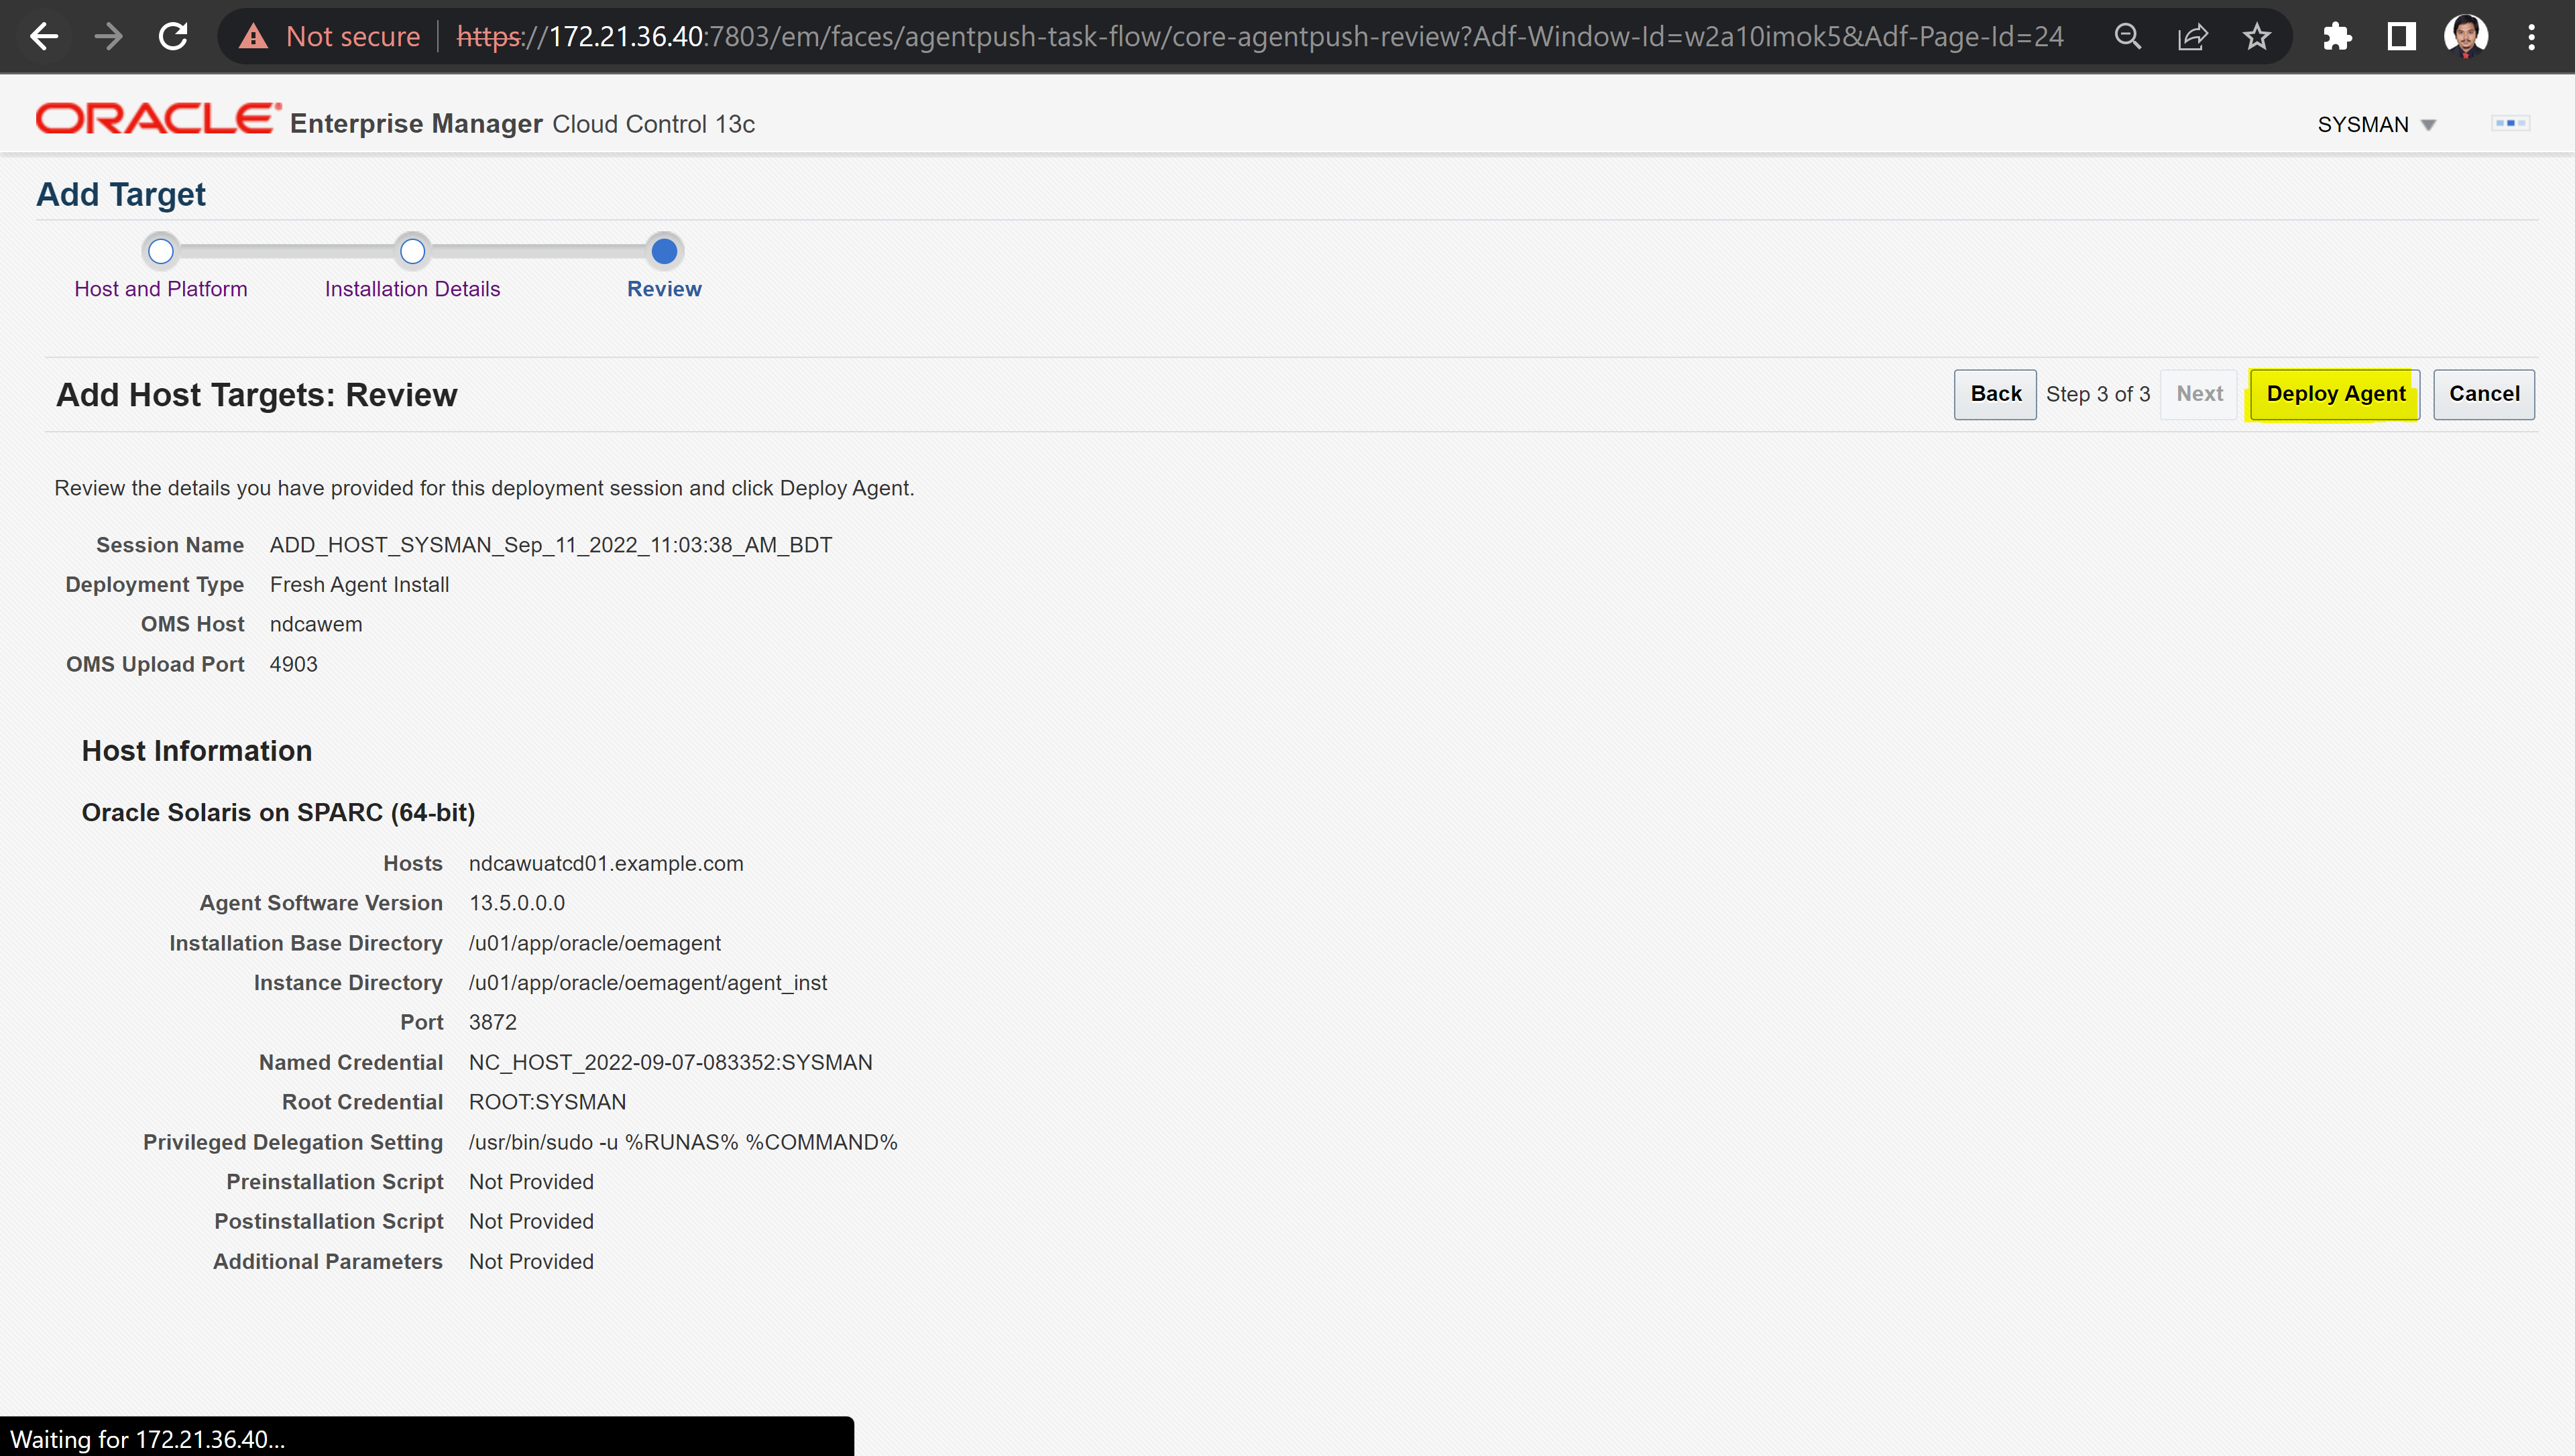Screen dimensions: 2575x1456
Task: Click the Add Host Targets: Review heading
Action: (256, 395)
